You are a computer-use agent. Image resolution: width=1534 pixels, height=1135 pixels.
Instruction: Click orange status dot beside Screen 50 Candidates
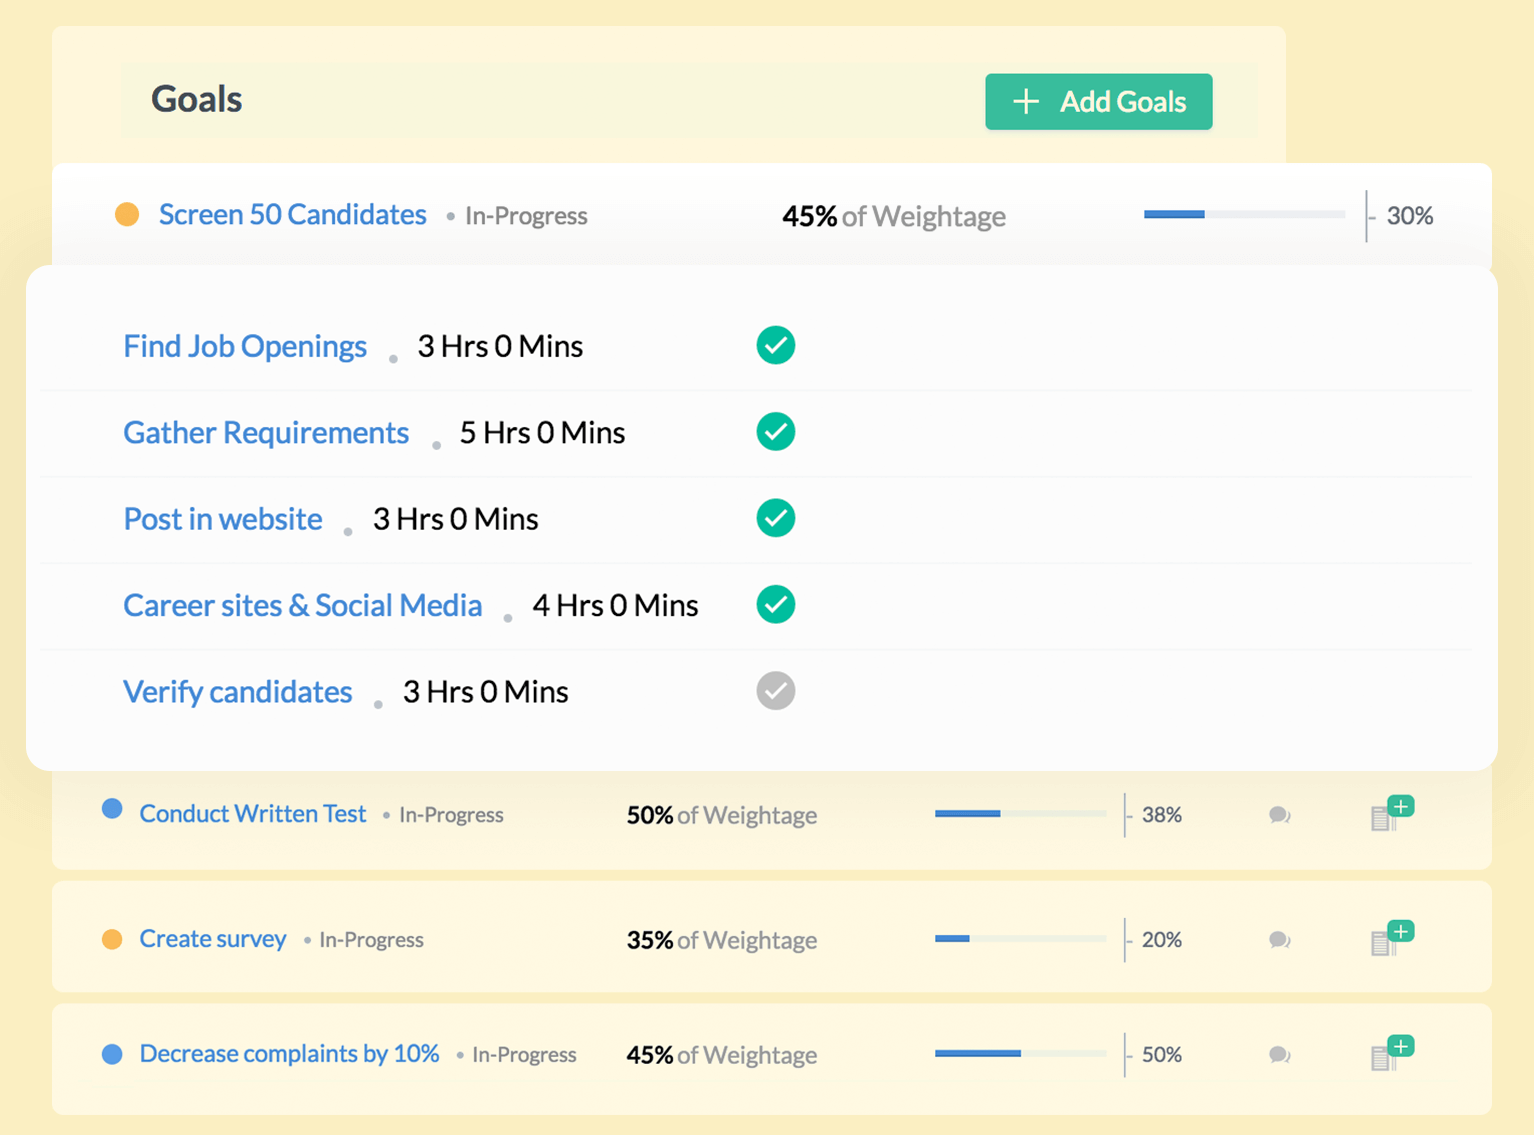point(127,215)
